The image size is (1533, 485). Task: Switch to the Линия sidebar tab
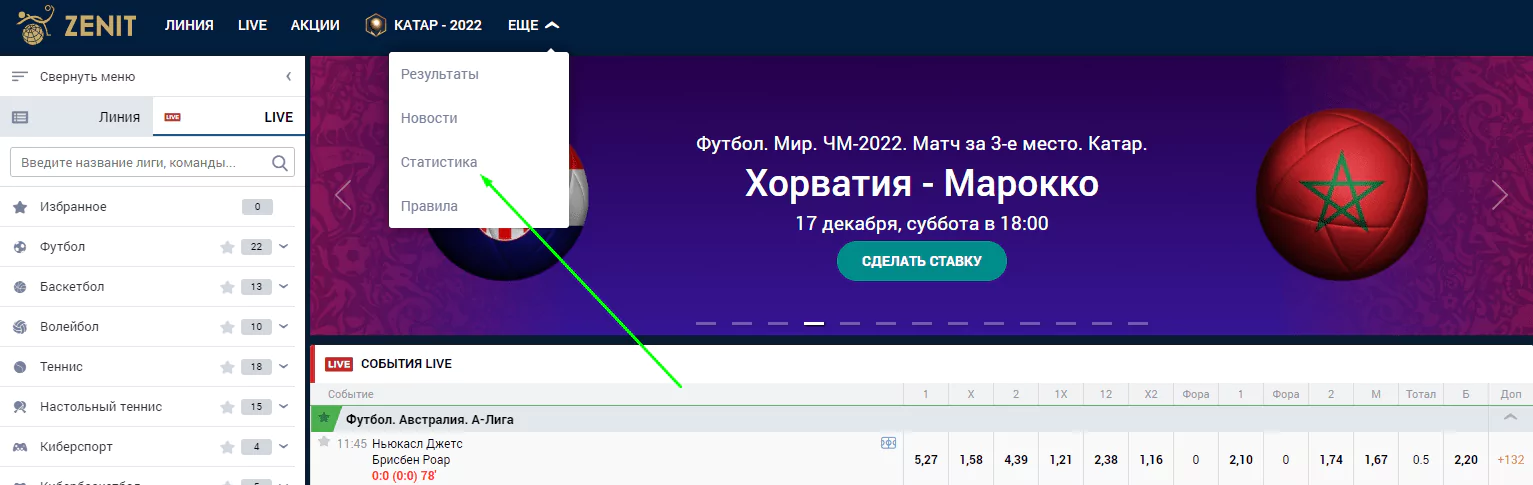point(77,117)
